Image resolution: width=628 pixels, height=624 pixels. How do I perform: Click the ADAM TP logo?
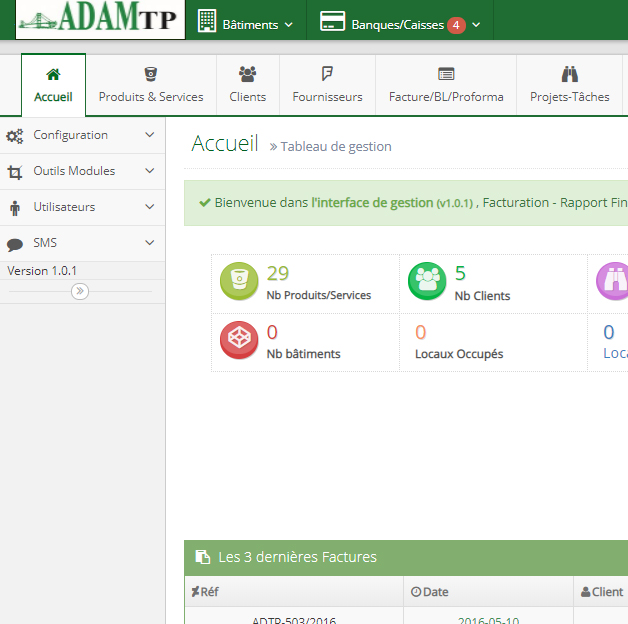[x=100, y=20]
